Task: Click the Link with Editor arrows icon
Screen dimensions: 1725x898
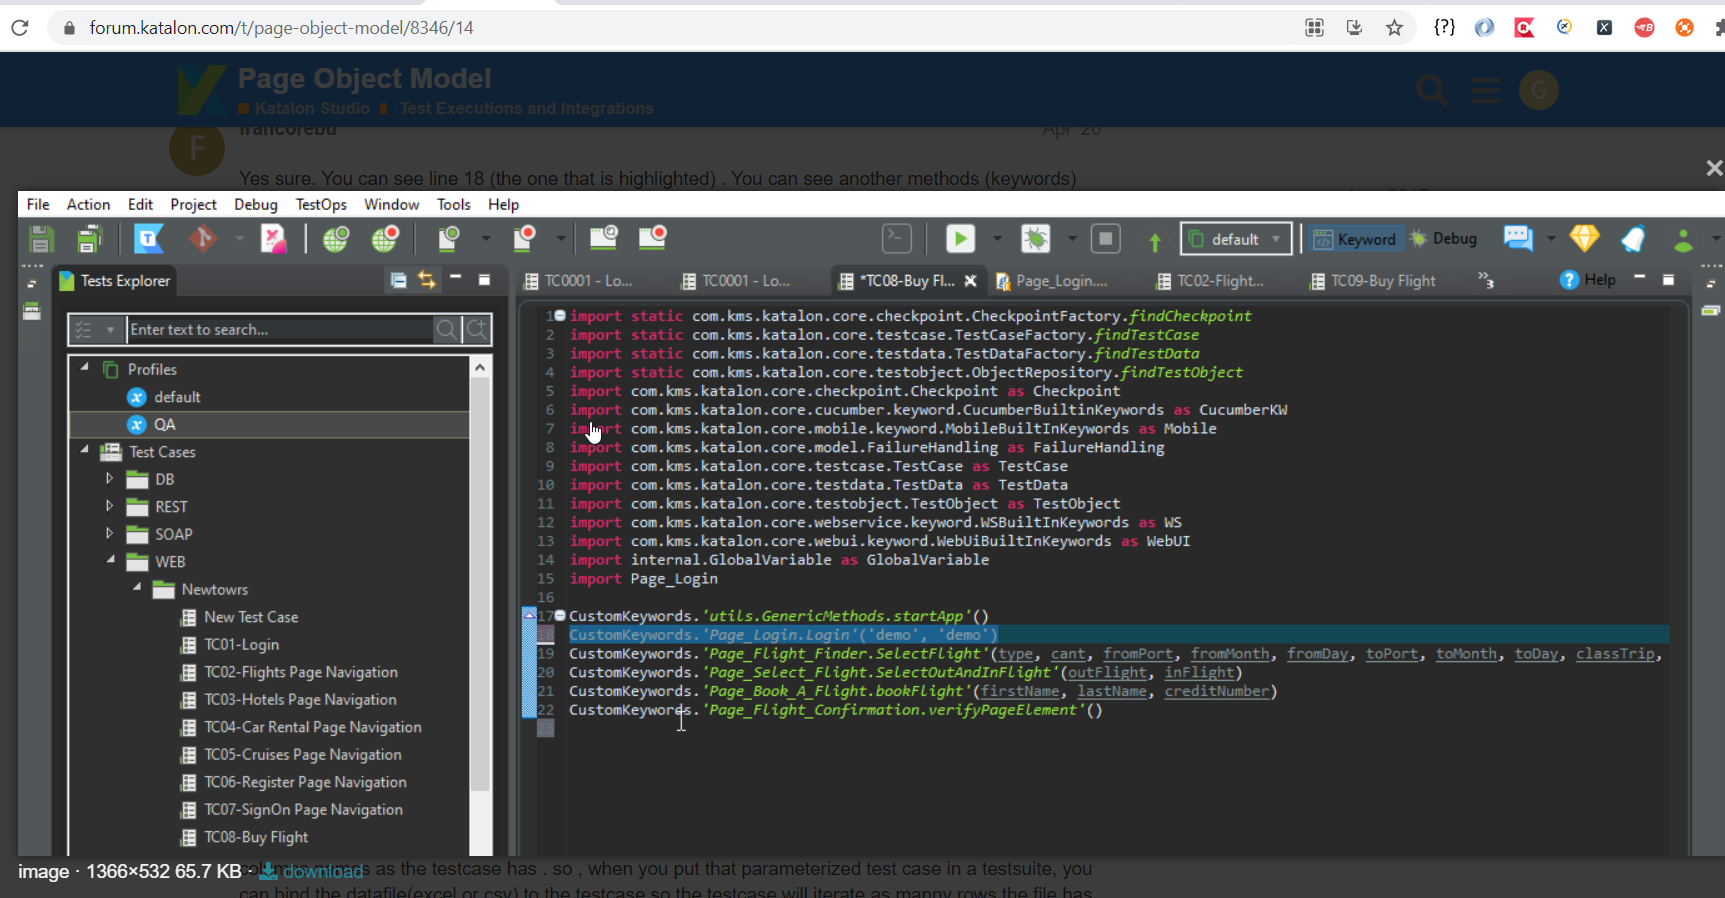Action: pyautogui.click(x=427, y=280)
